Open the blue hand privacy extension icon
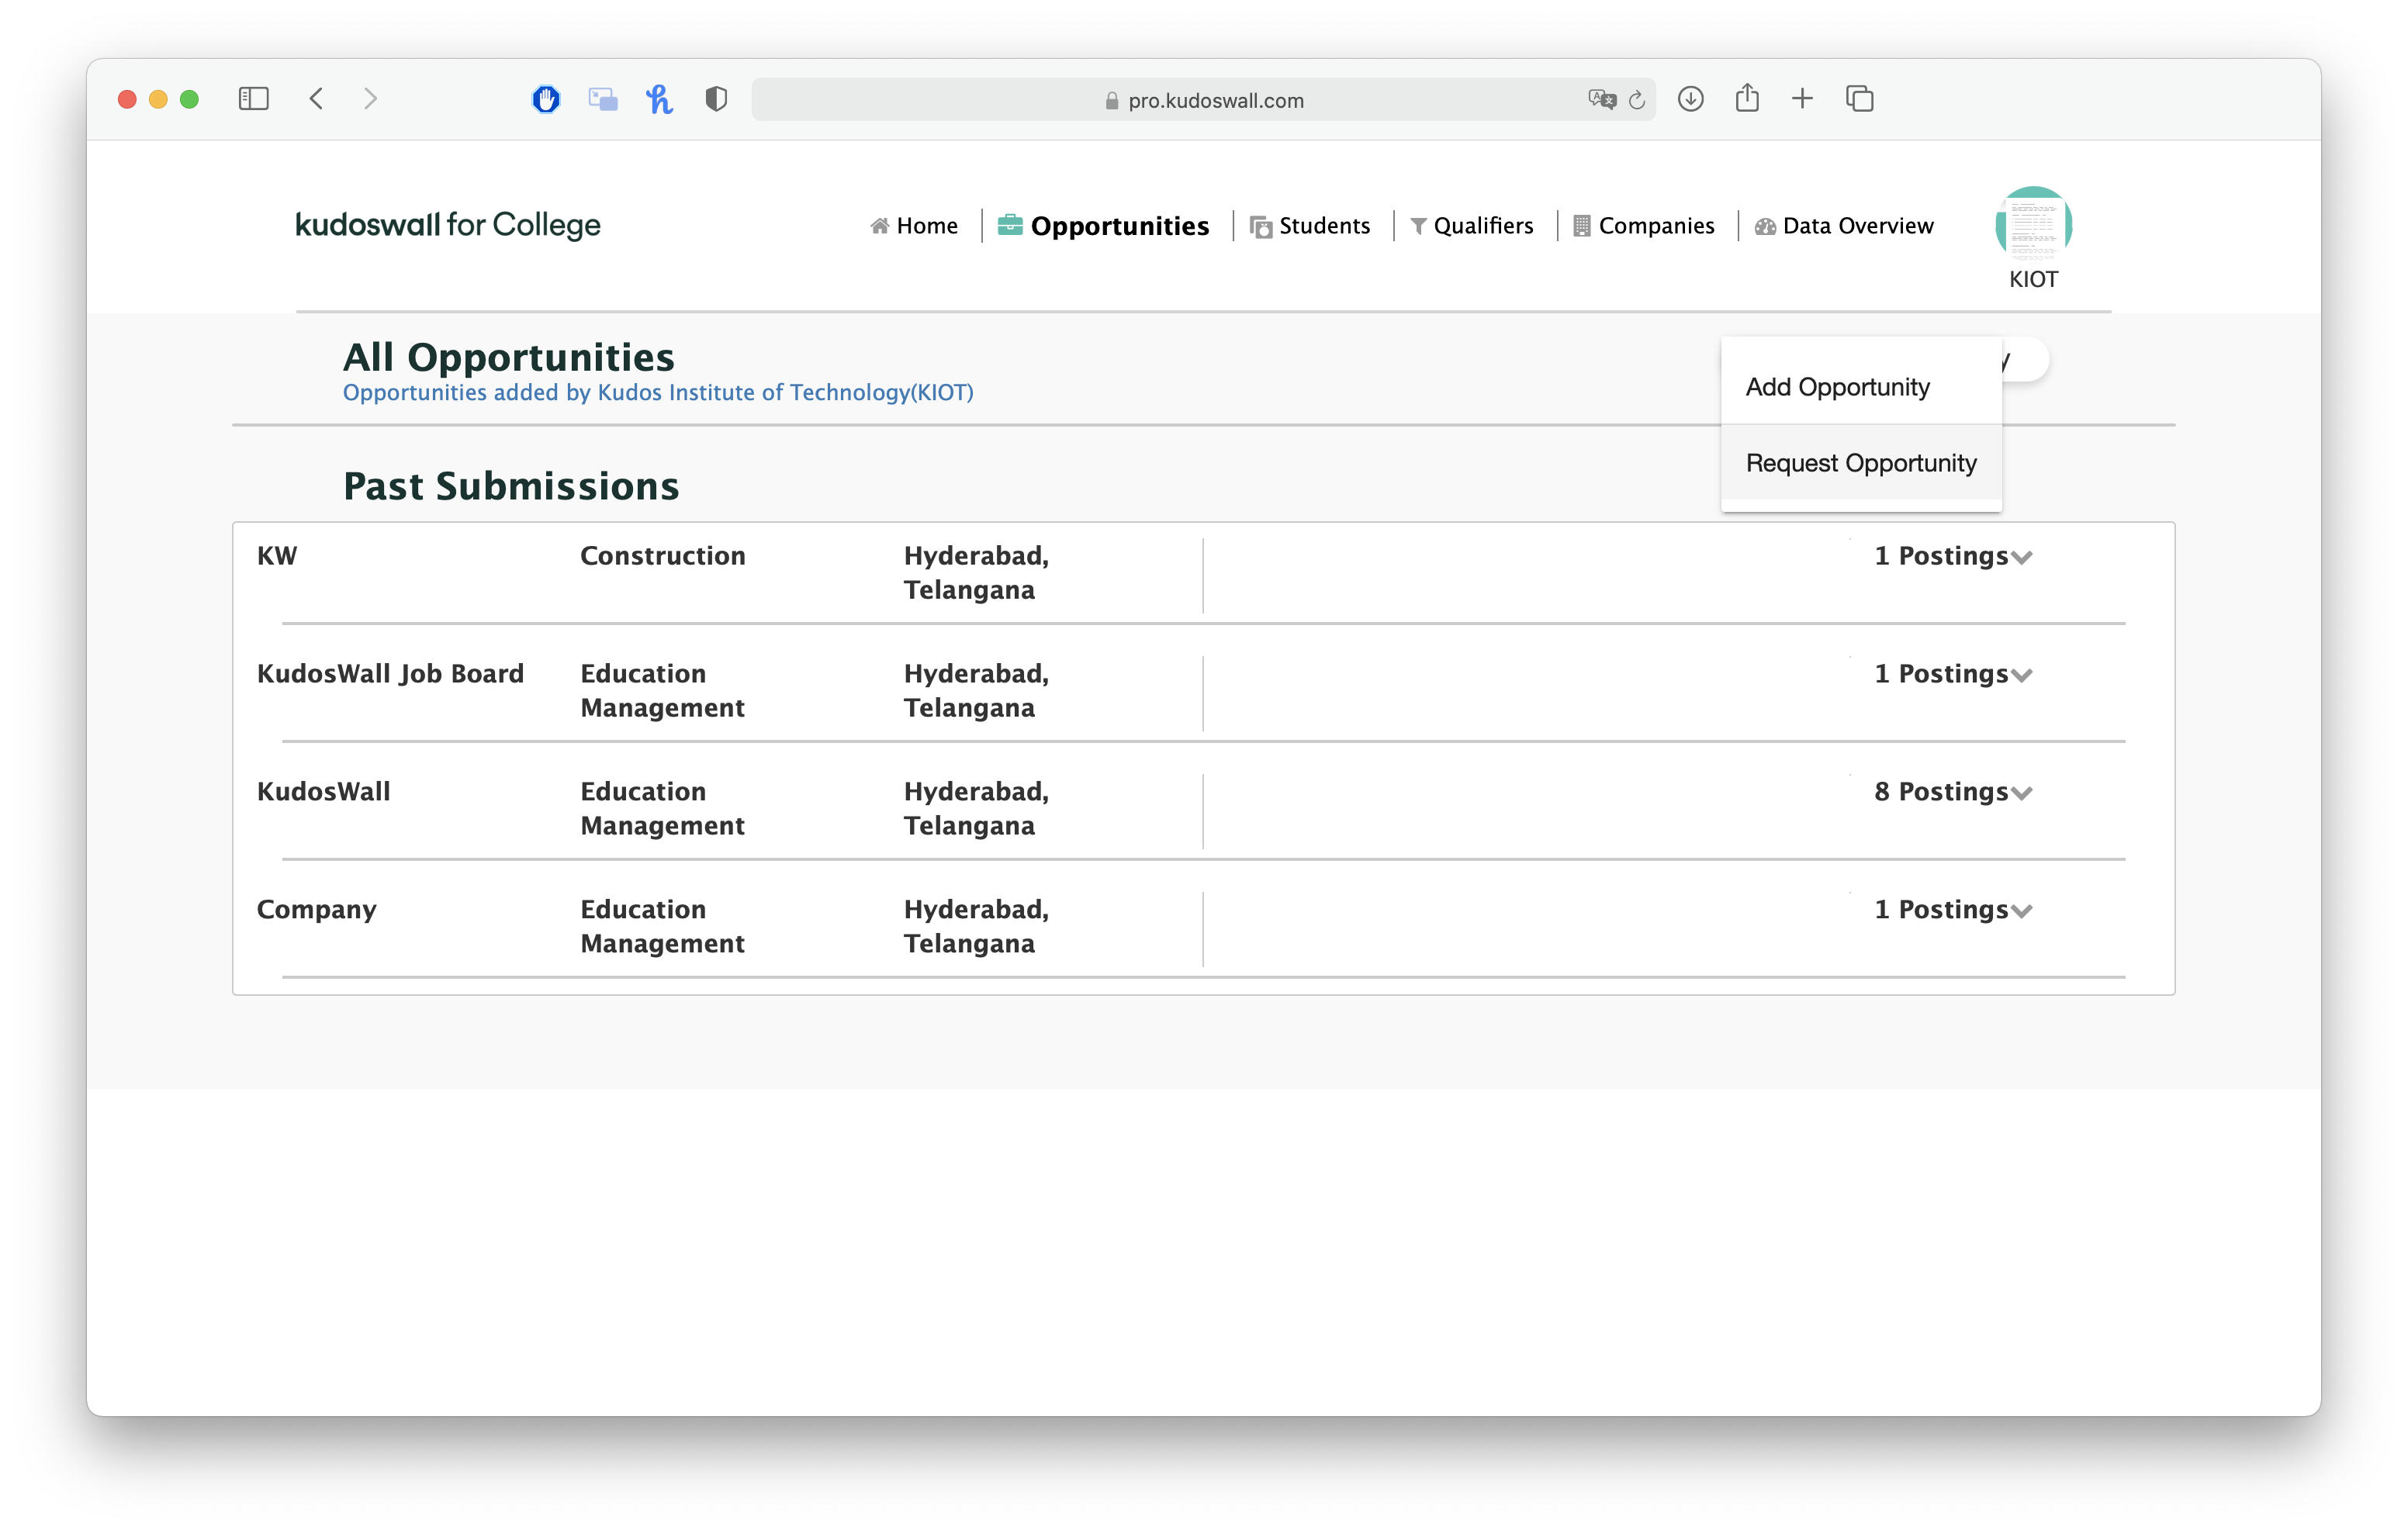The height and width of the screenshot is (1531, 2408). (x=546, y=98)
